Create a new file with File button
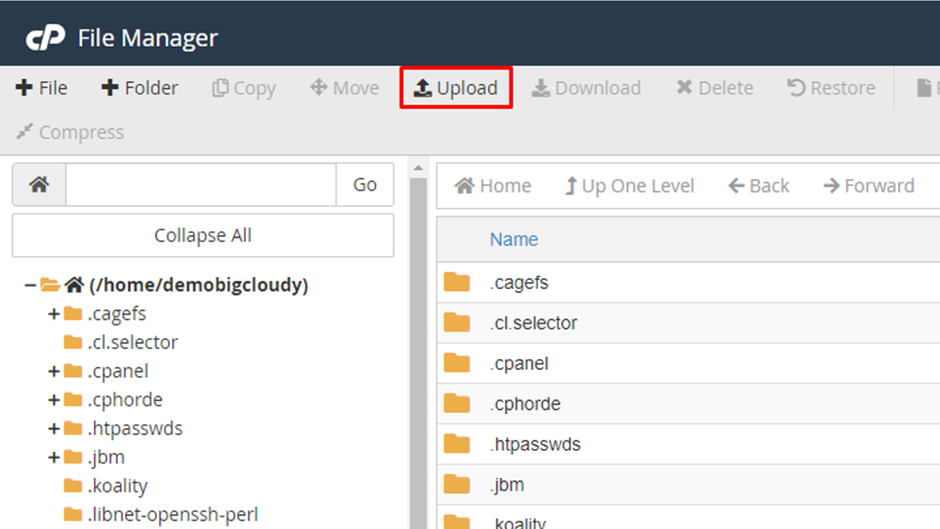The height and width of the screenshot is (529, 940). click(x=41, y=88)
